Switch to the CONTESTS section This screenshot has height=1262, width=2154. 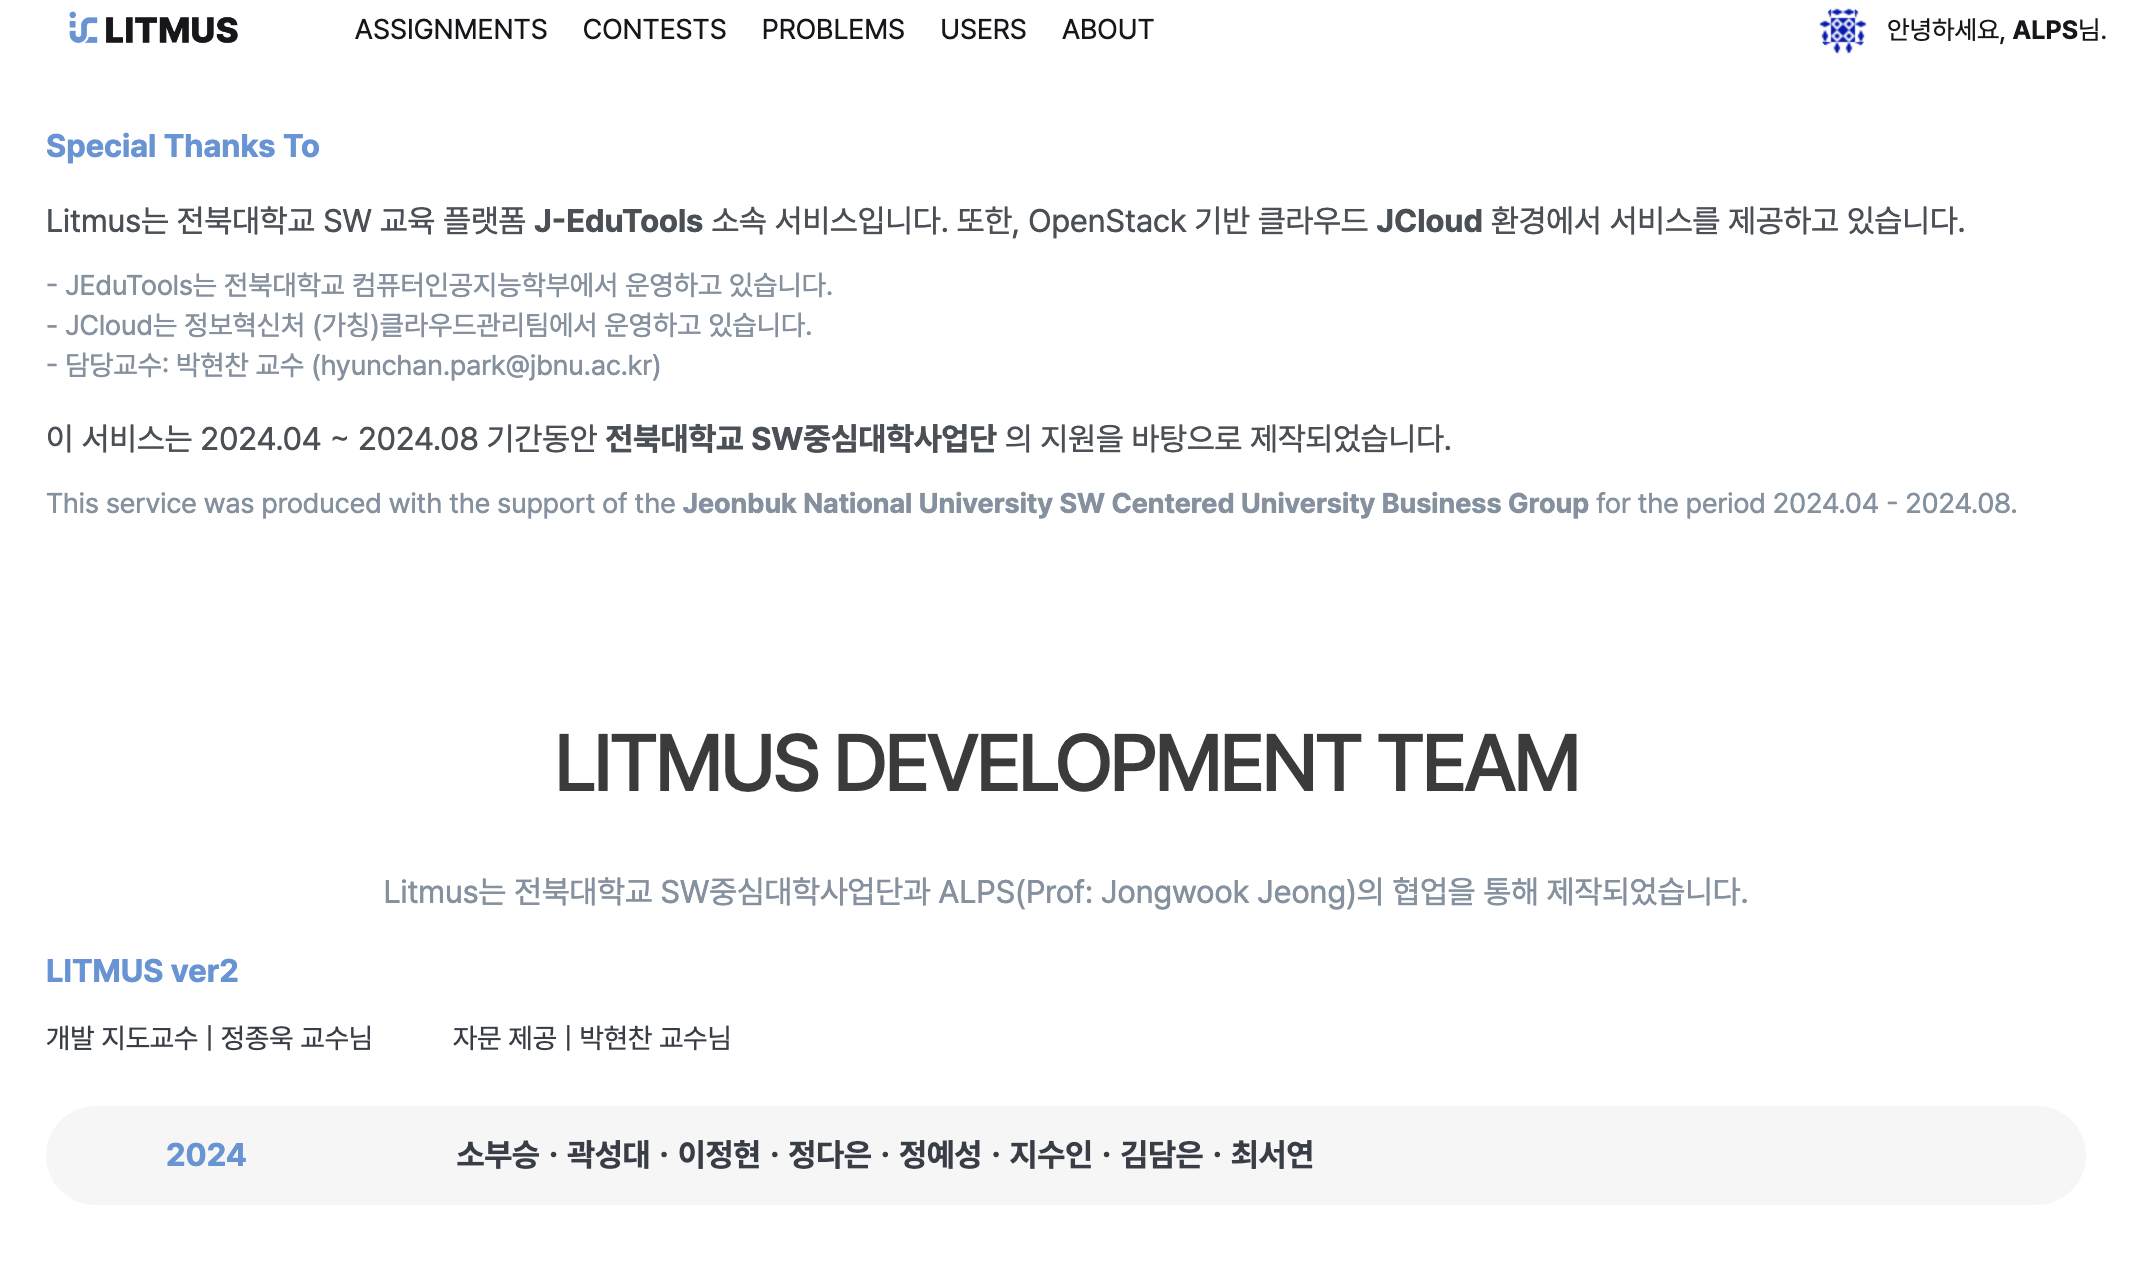[655, 30]
